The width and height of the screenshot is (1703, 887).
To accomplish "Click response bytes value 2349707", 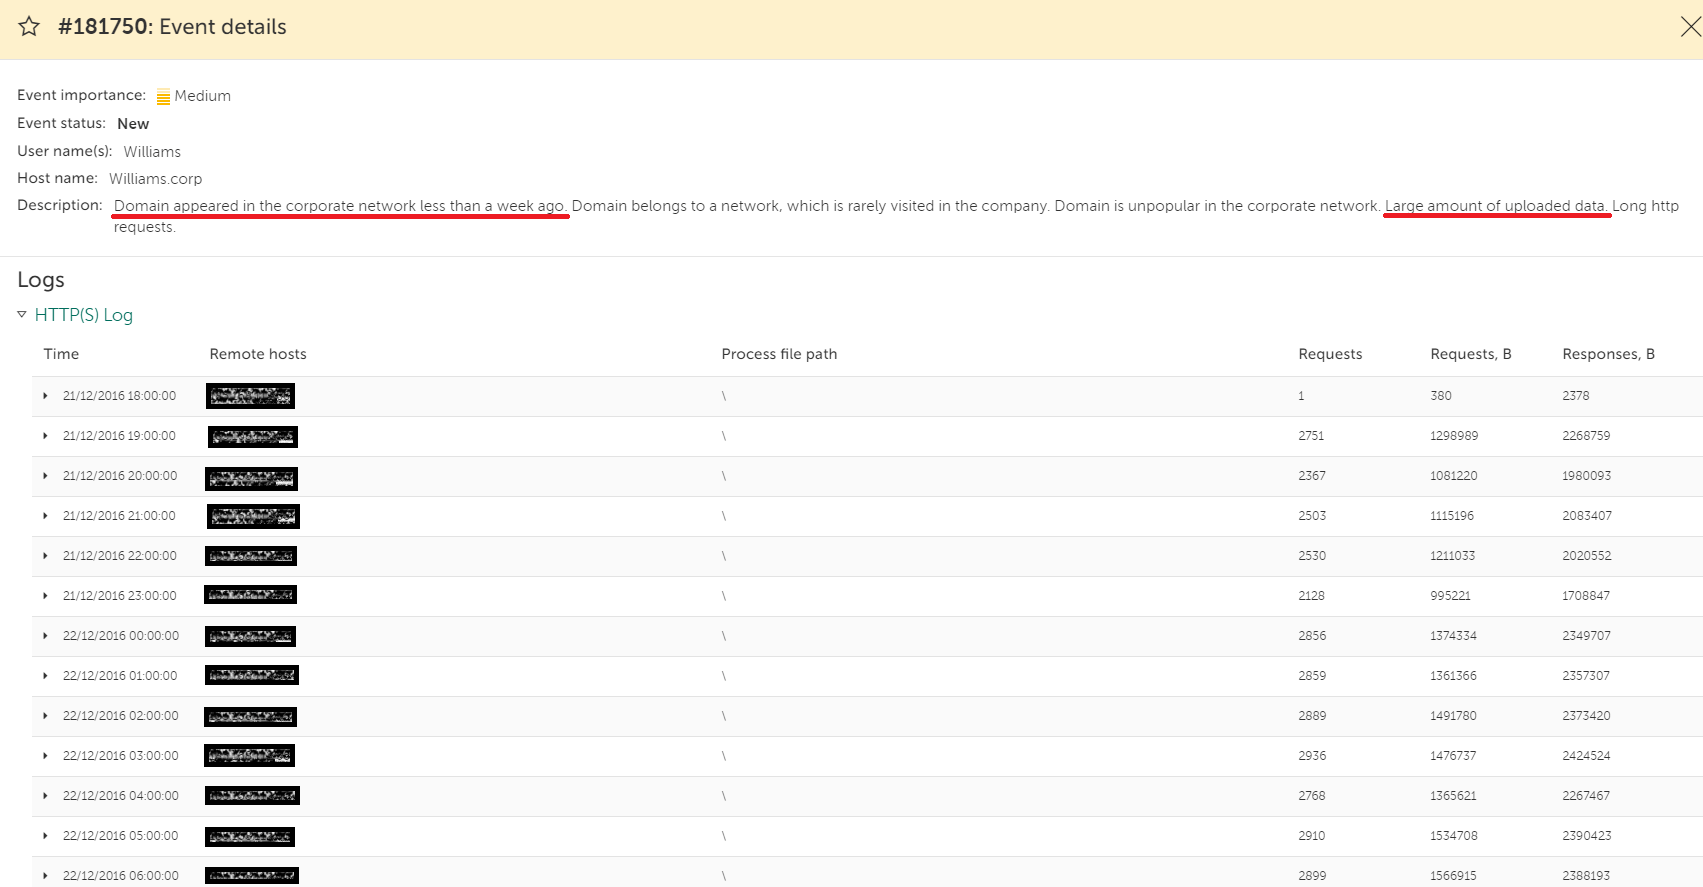I will tap(1587, 636).
